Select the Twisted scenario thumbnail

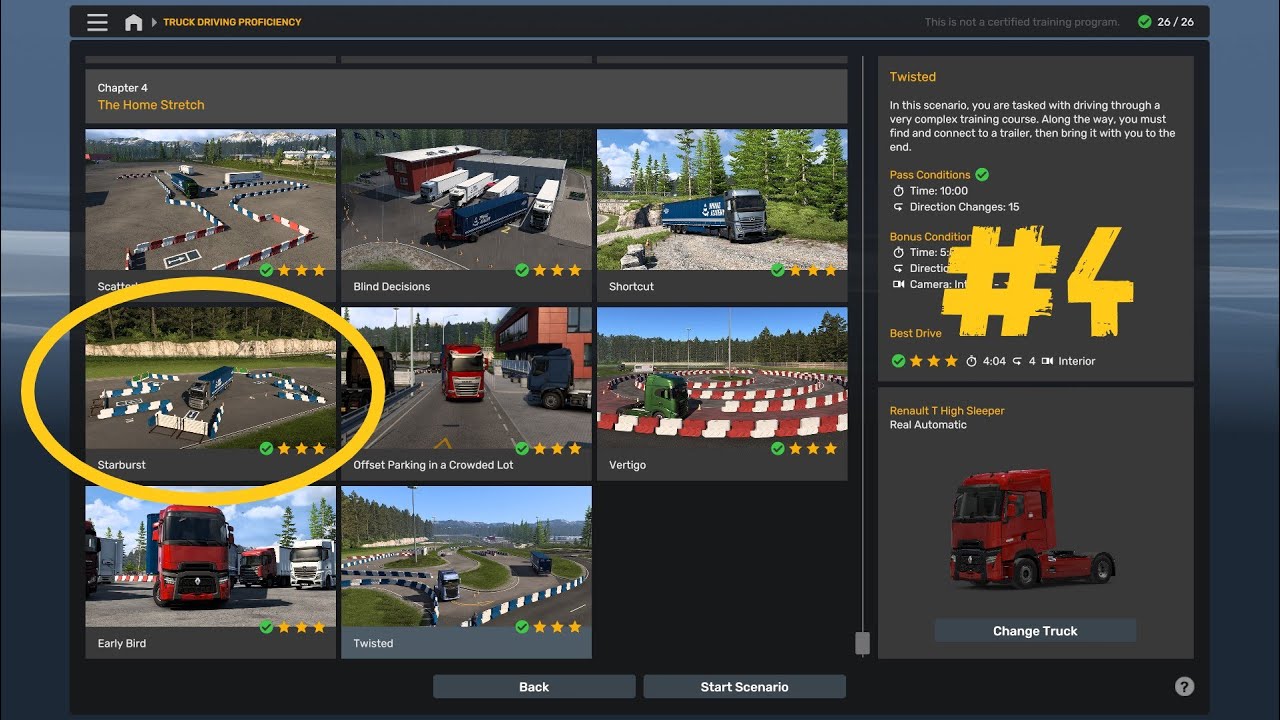[466, 557]
